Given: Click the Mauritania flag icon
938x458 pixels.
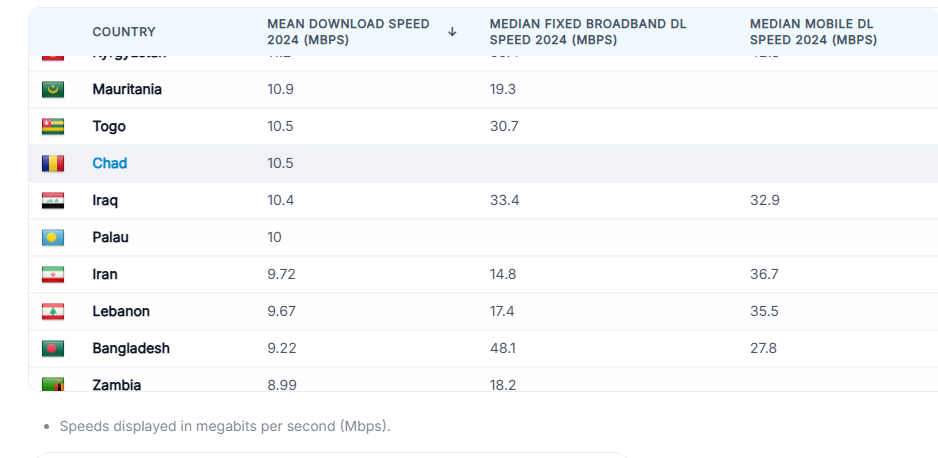Looking at the screenshot, I should point(53,90).
